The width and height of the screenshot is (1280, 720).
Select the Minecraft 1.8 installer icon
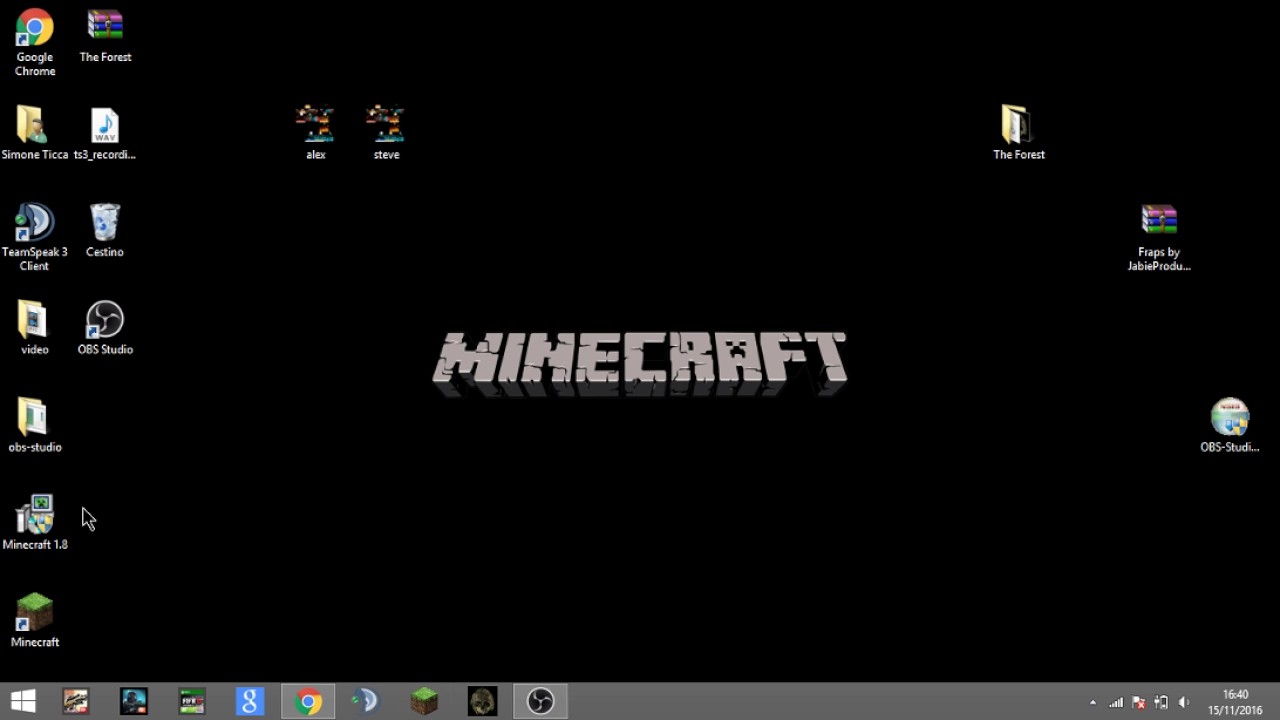[x=34, y=522]
